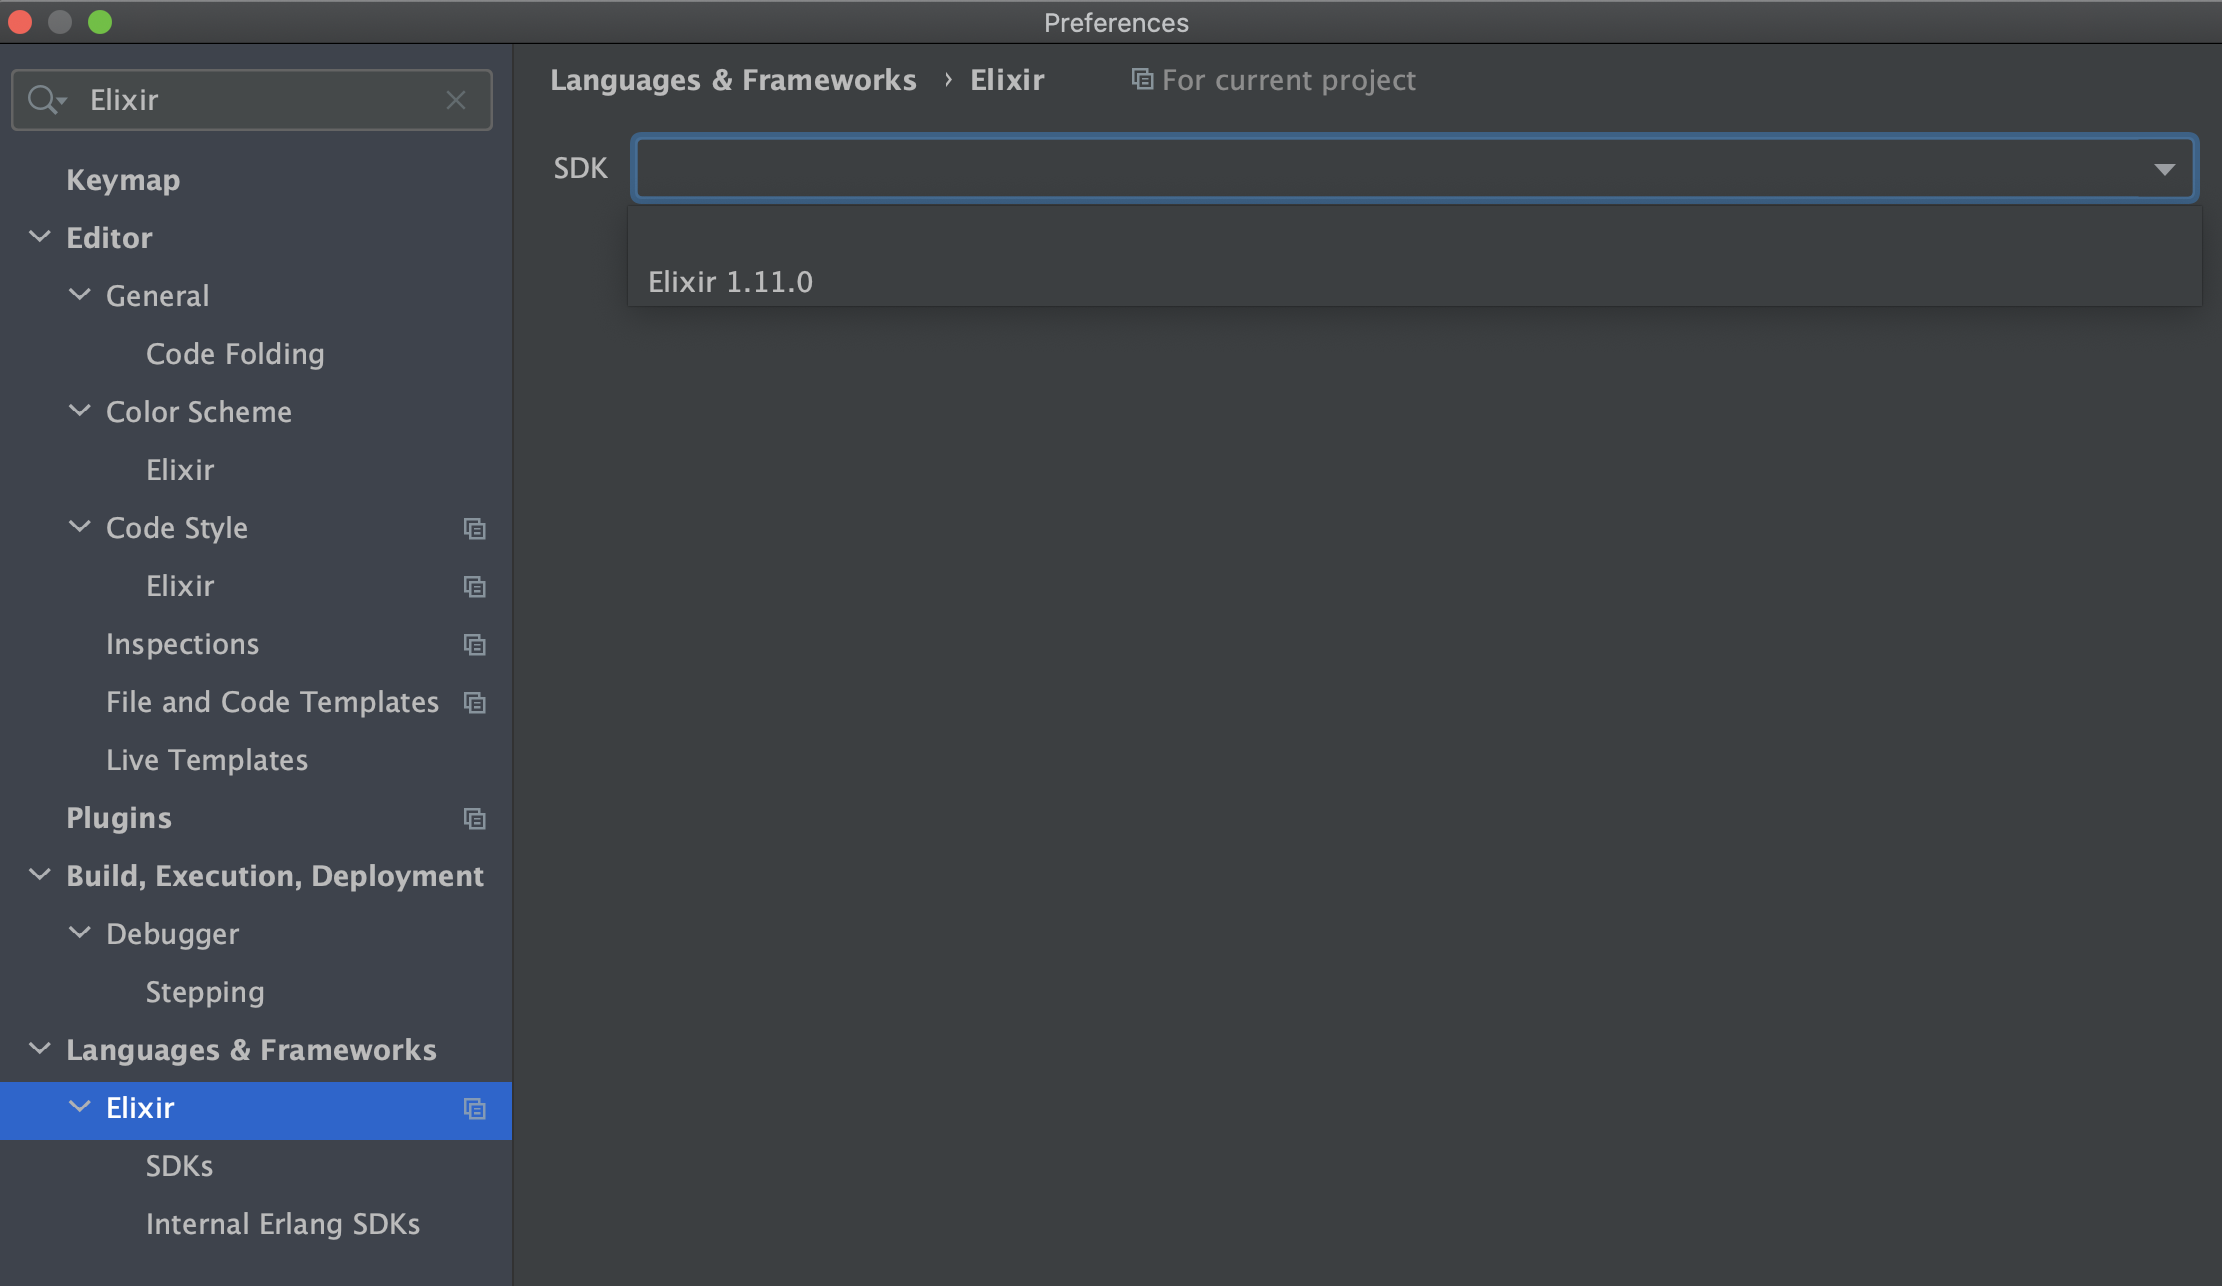Collapse the Debugger section
This screenshot has height=1286, width=2222.
pos(80,933)
